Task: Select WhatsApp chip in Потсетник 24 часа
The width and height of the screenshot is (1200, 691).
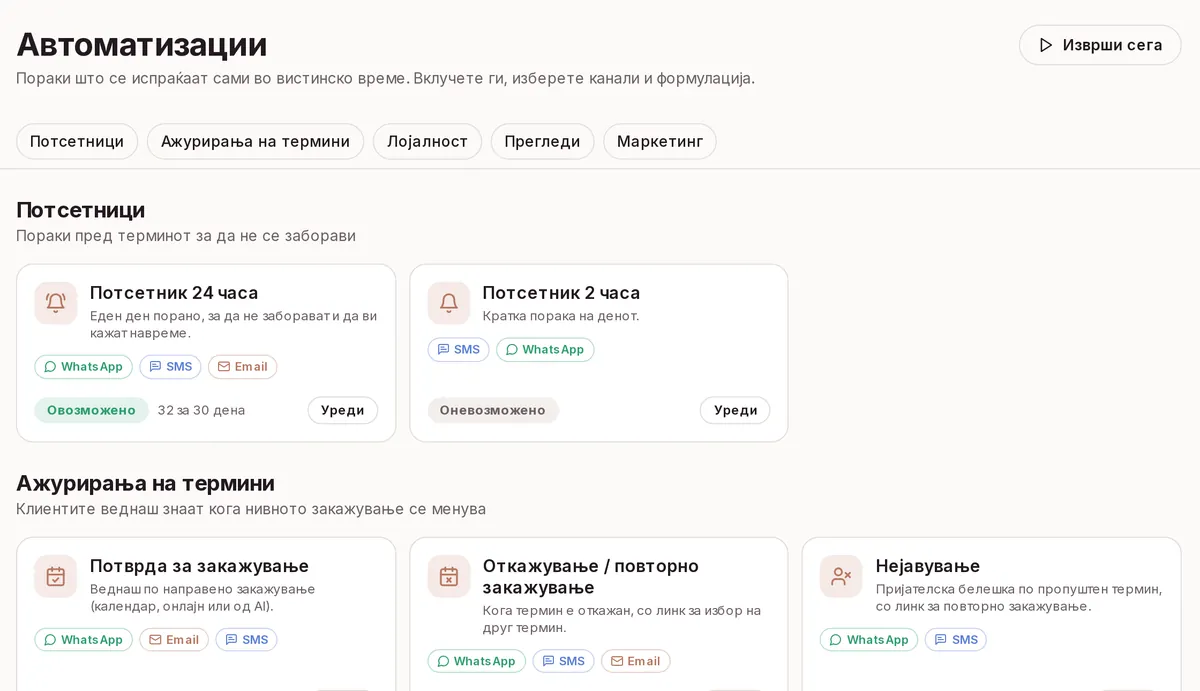Action: point(84,367)
